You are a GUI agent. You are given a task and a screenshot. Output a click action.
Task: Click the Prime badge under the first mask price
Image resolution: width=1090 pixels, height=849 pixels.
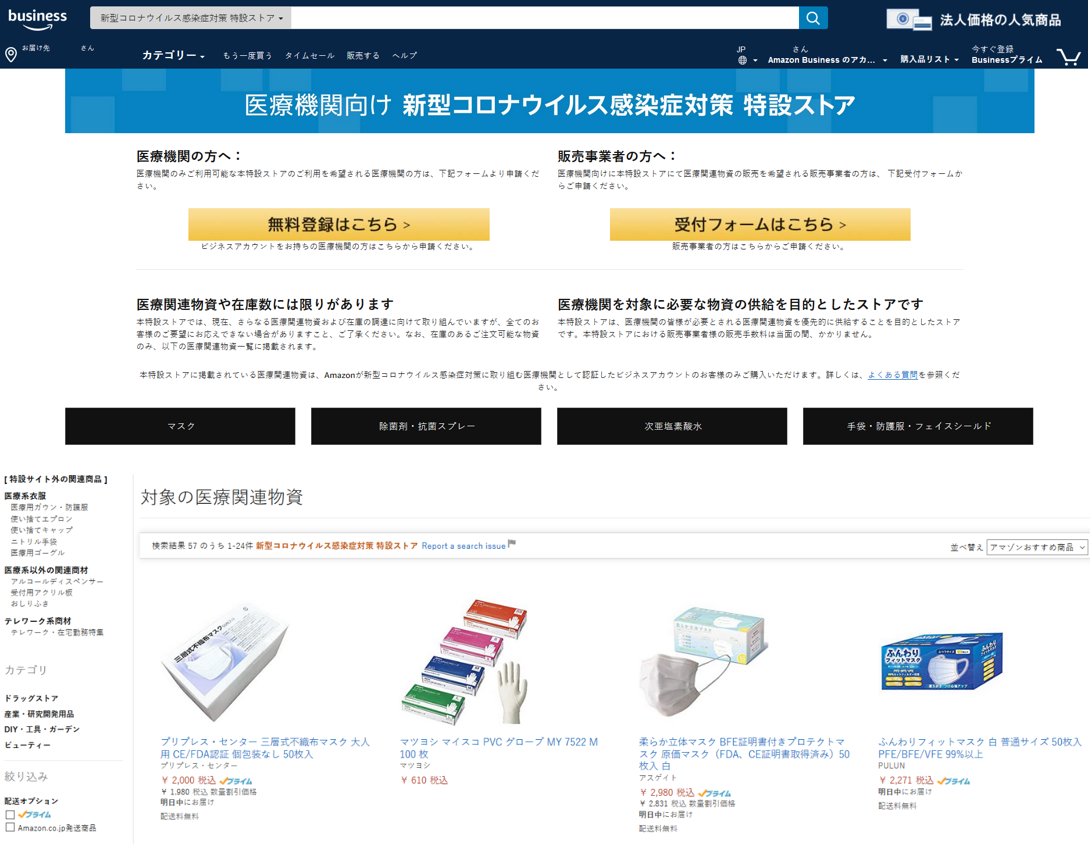pyautogui.click(x=236, y=781)
